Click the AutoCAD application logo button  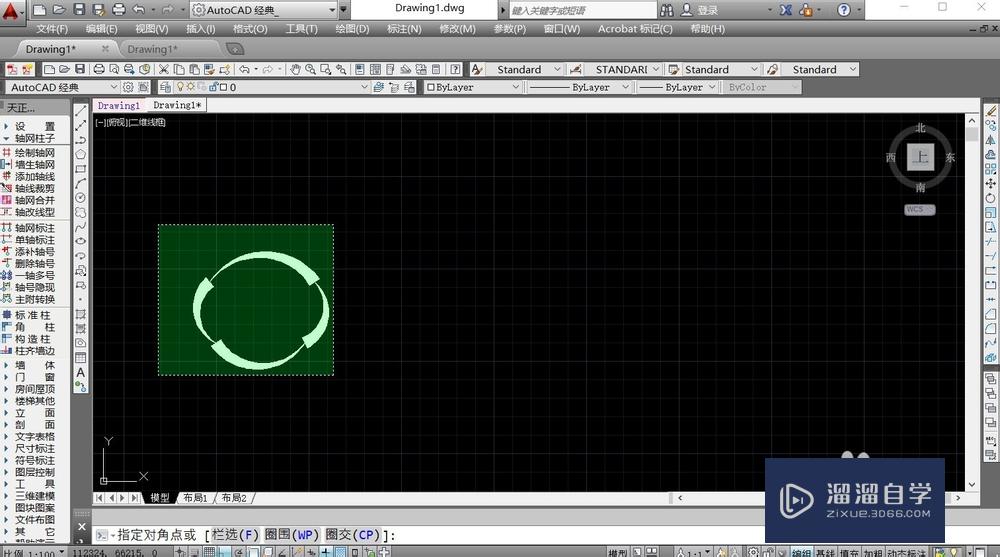(x=11, y=11)
